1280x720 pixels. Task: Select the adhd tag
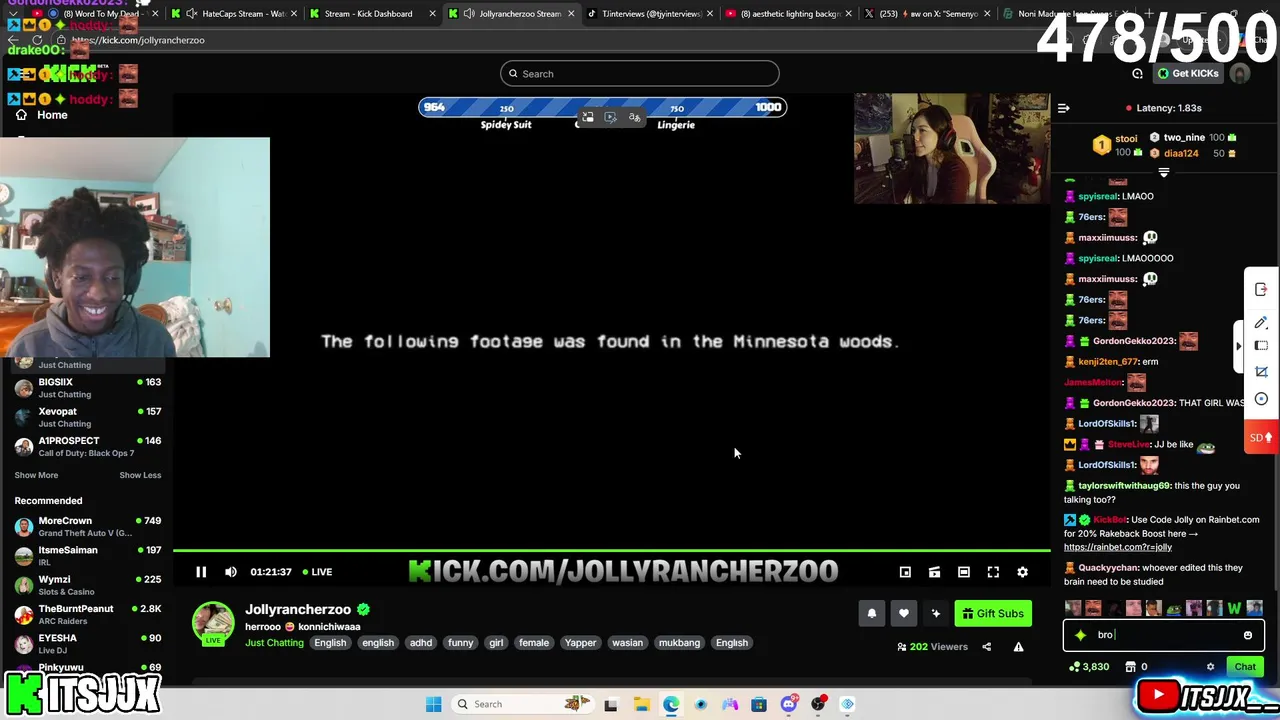421,643
